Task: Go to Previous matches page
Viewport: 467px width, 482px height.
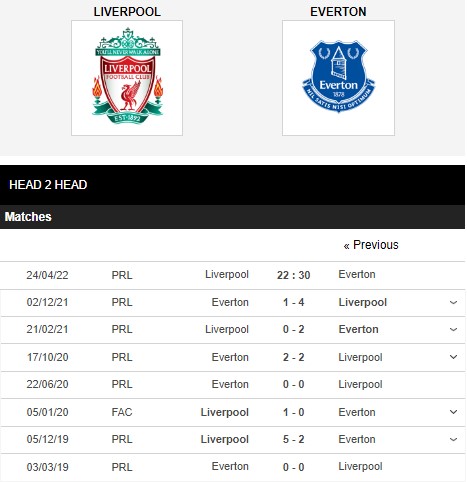Action: pyautogui.click(x=371, y=245)
